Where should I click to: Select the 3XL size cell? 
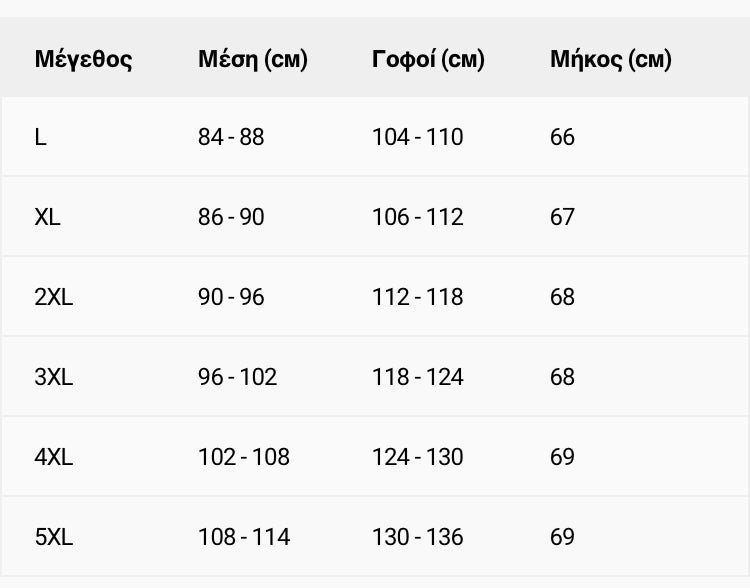[x=54, y=377]
